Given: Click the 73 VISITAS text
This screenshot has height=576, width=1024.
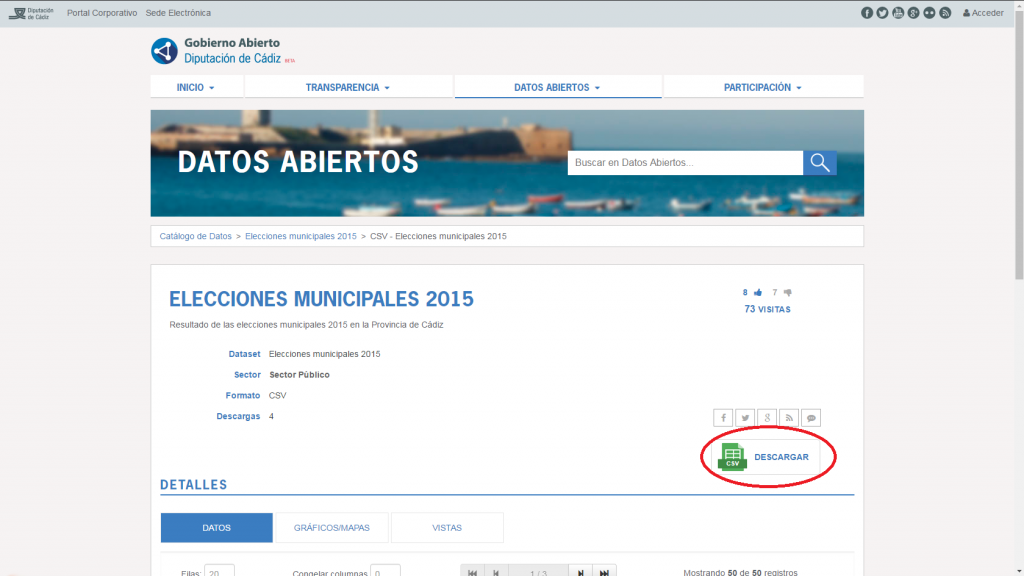Looking at the screenshot, I should (x=767, y=310).
